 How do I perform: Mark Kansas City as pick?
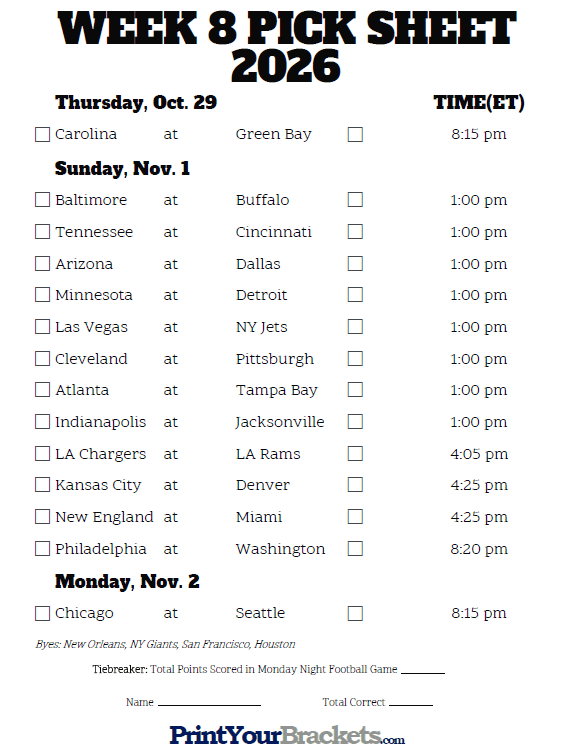[43, 485]
